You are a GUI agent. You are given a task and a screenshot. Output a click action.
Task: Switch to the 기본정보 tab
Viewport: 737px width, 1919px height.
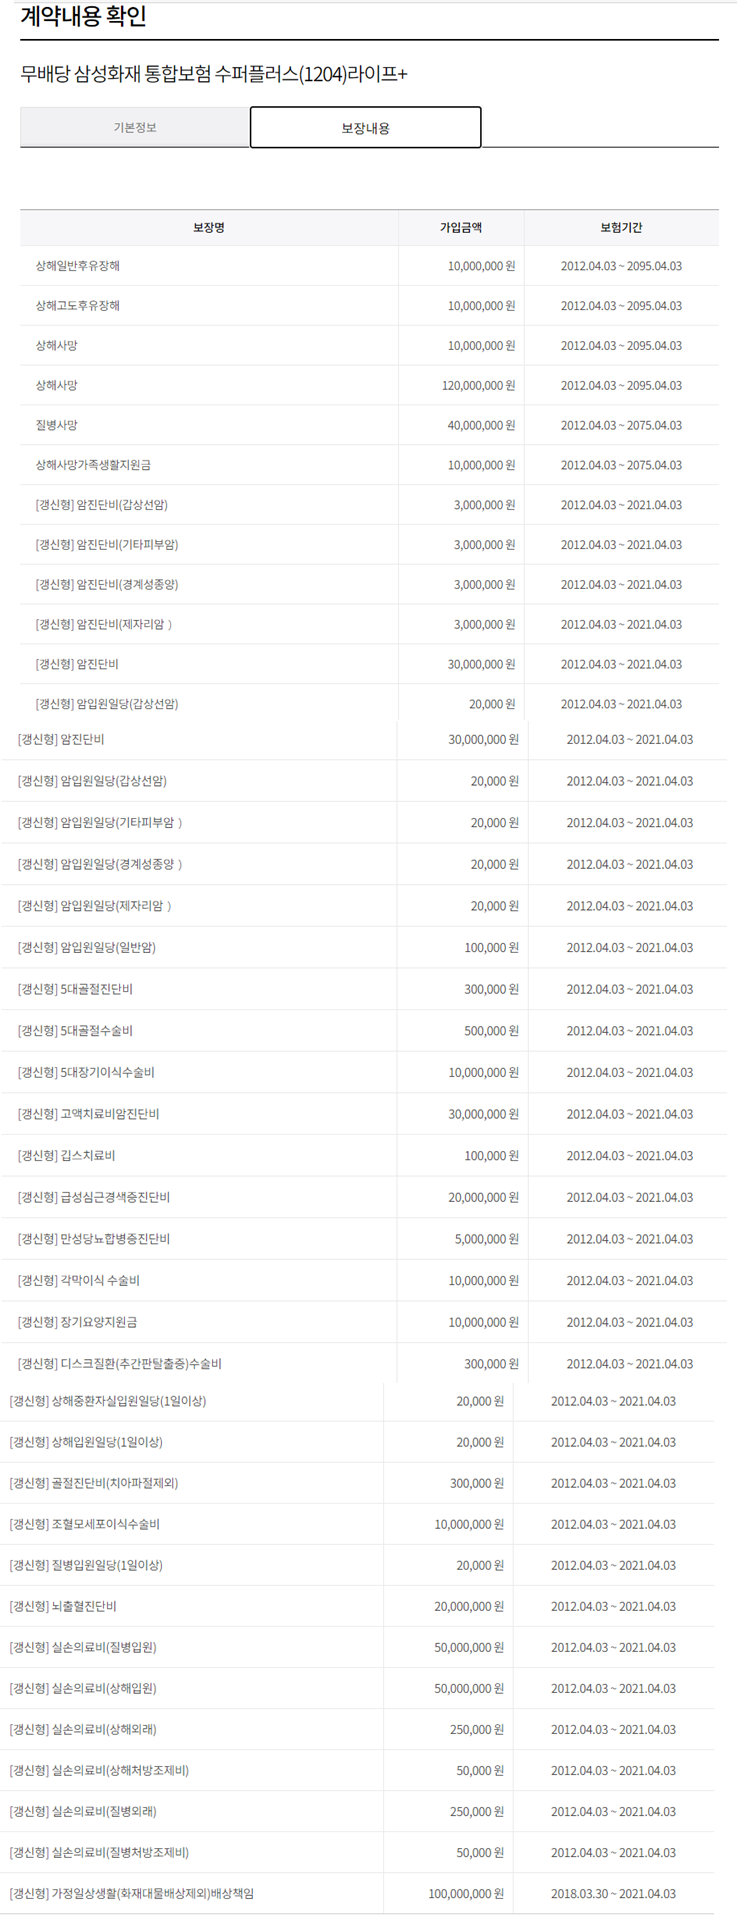[x=135, y=128]
